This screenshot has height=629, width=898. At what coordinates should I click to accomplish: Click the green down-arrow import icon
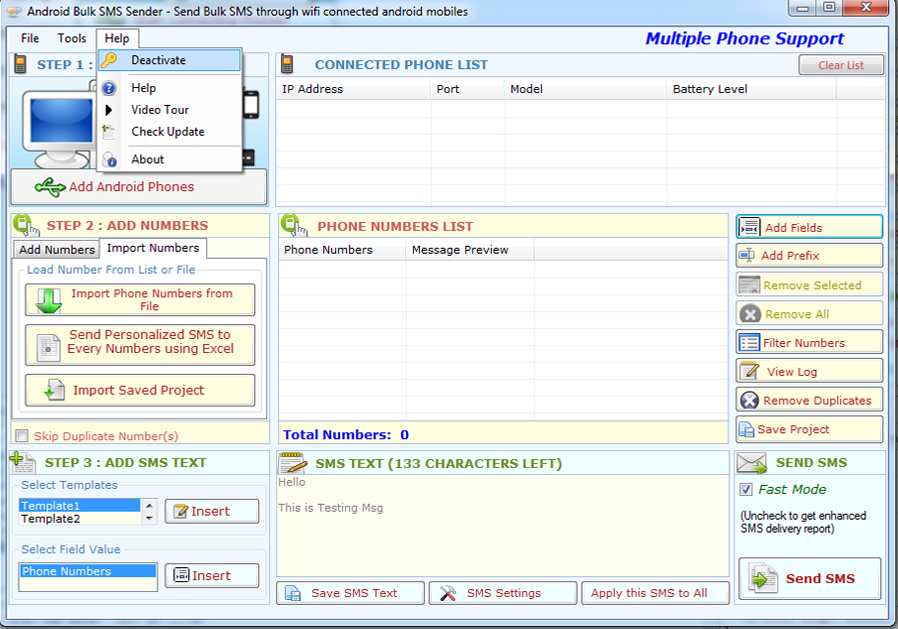(49, 300)
